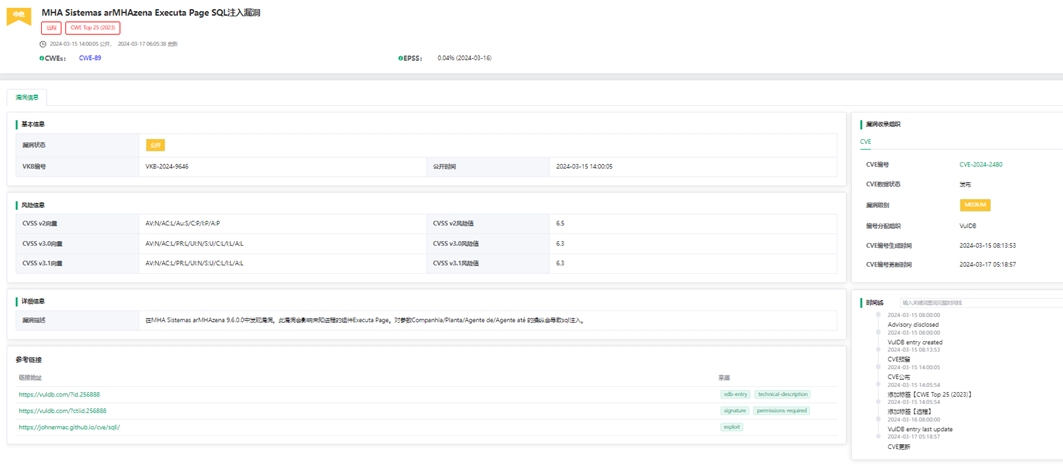Open the vuldb.com/?ctiid.256888 reference link
Screen dimensions: 1063x464
tap(62, 410)
